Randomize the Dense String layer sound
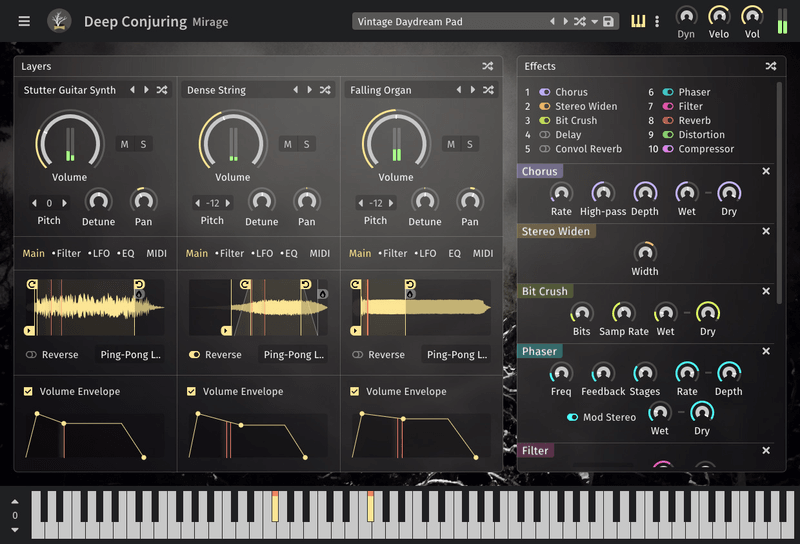Viewport: 800px width, 544px height. click(x=325, y=90)
